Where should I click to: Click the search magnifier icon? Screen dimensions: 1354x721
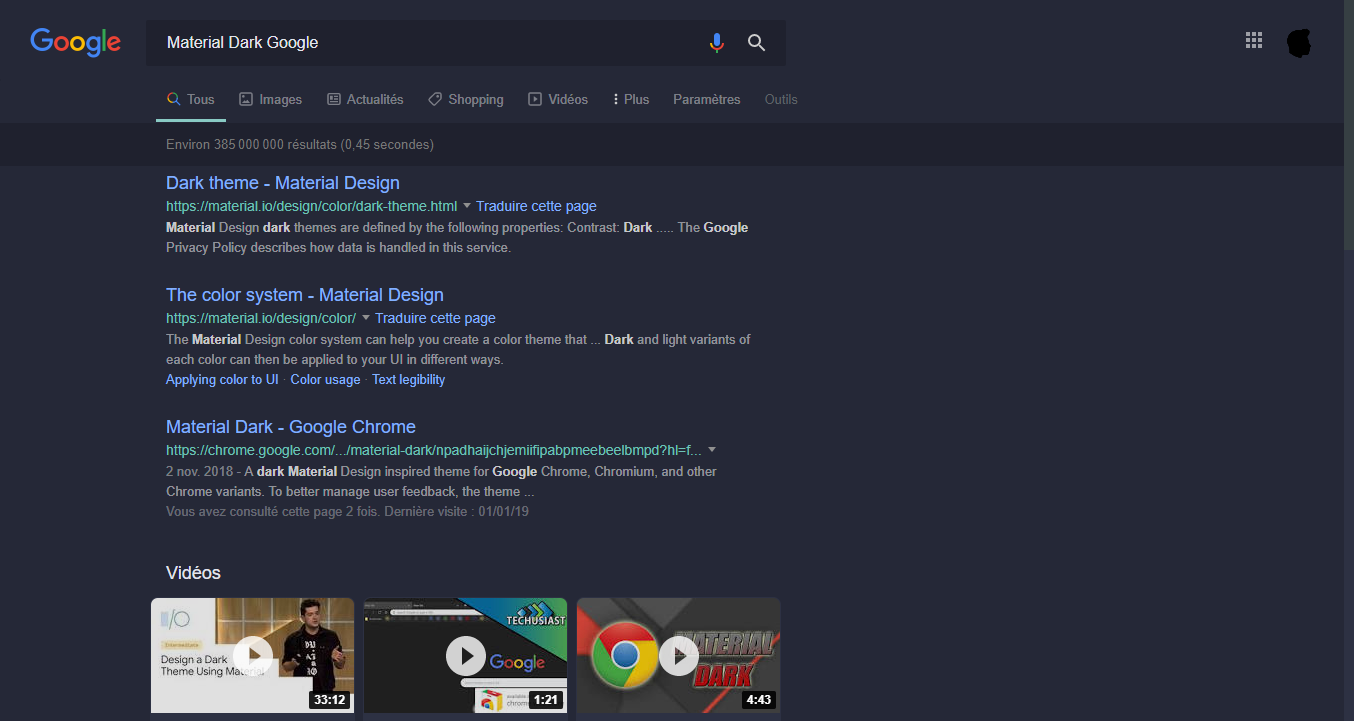[x=756, y=43]
